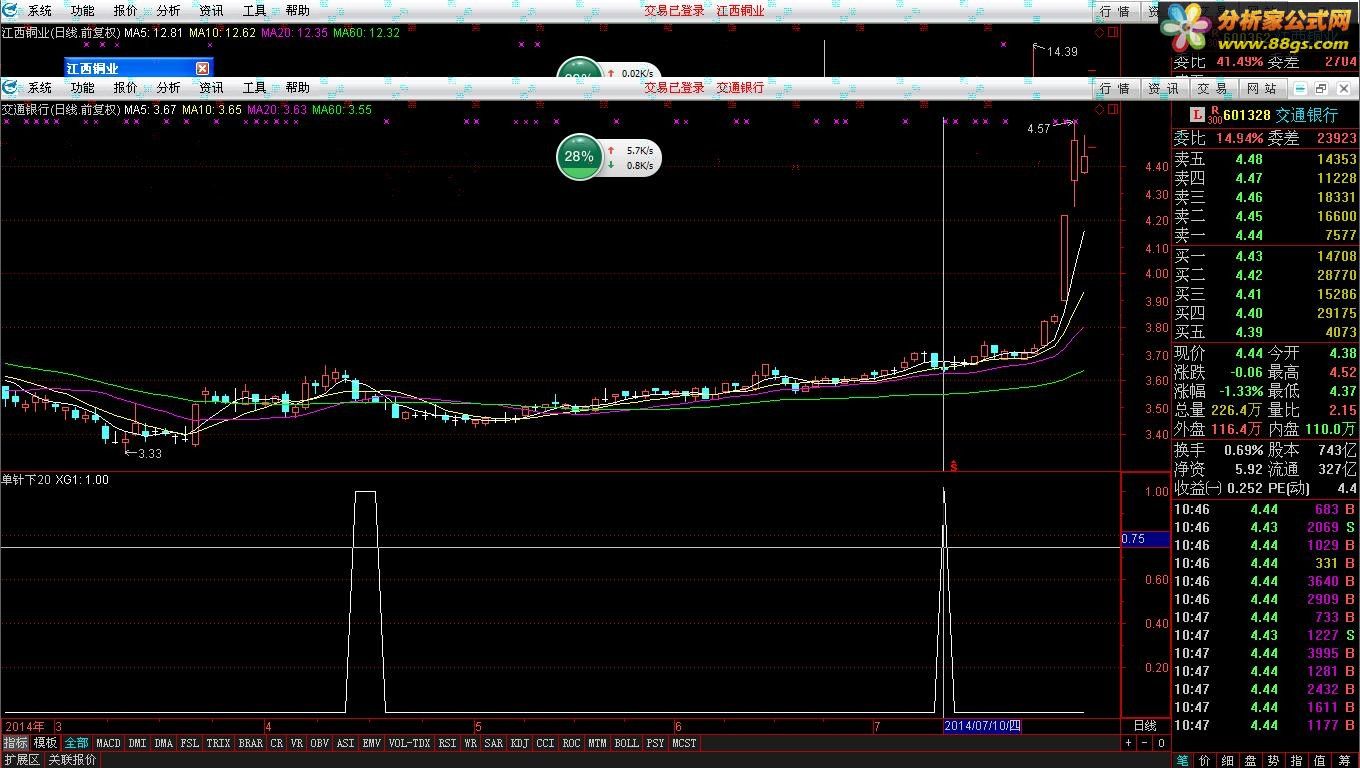Select the 势 tab below the tick list
Image resolution: width=1360 pixels, height=768 pixels.
(1274, 760)
